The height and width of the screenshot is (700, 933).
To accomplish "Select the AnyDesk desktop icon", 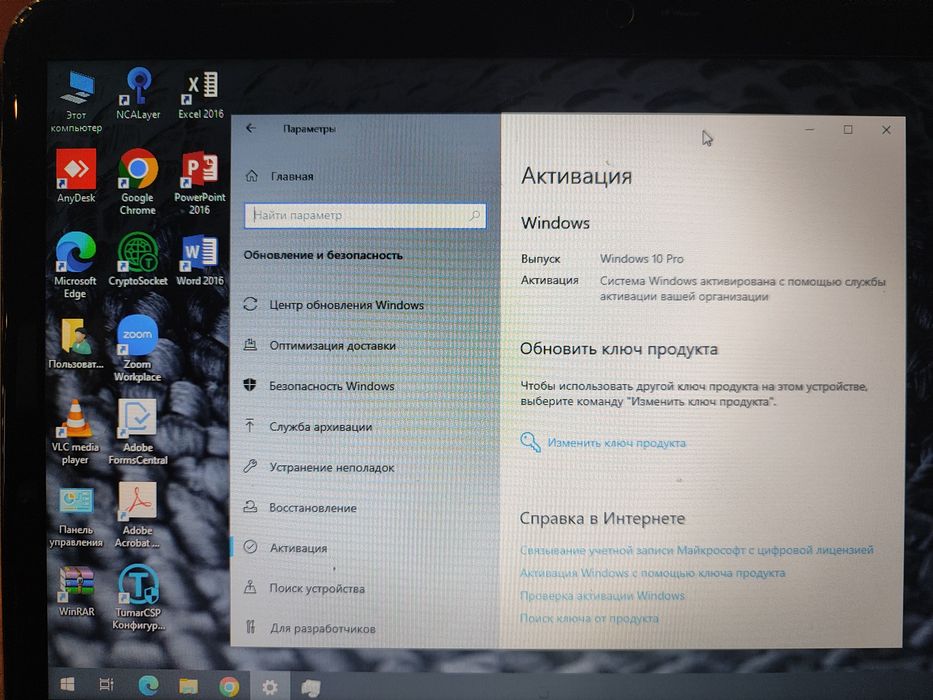I will pyautogui.click(x=76, y=176).
